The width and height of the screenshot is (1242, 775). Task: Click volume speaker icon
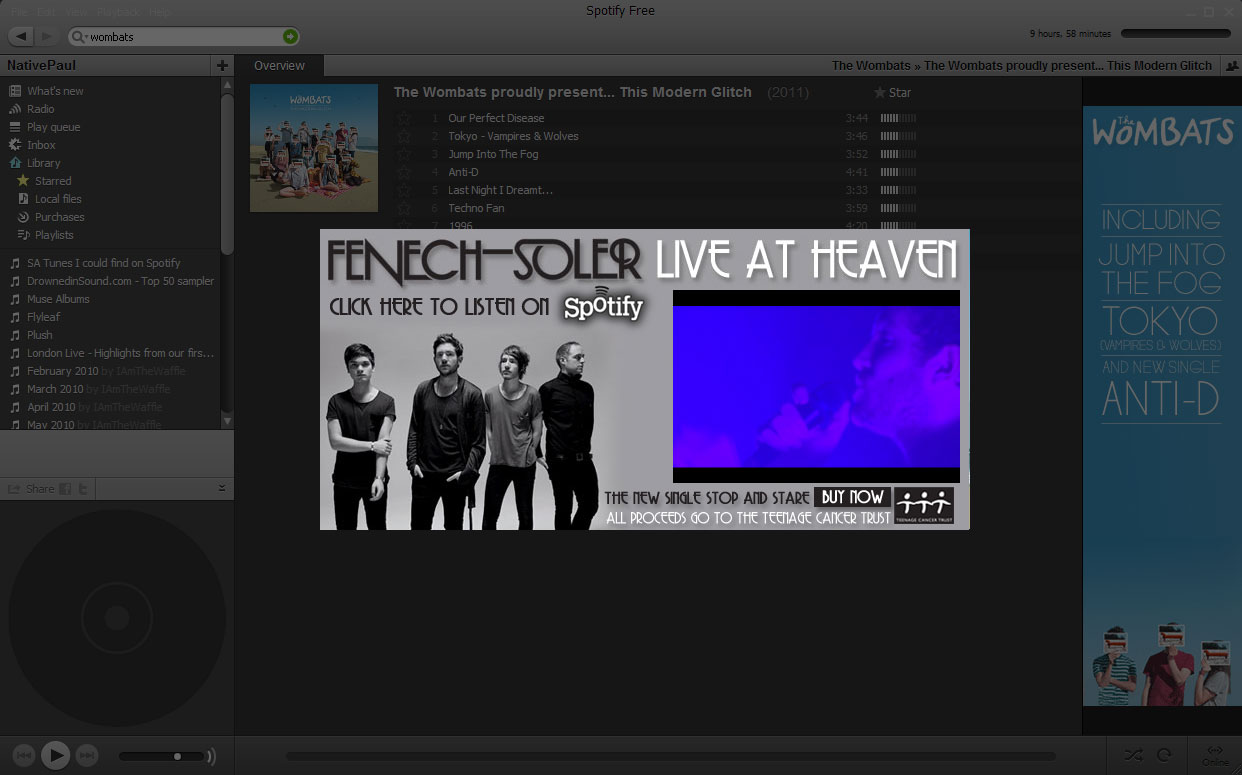click(211, 756)
